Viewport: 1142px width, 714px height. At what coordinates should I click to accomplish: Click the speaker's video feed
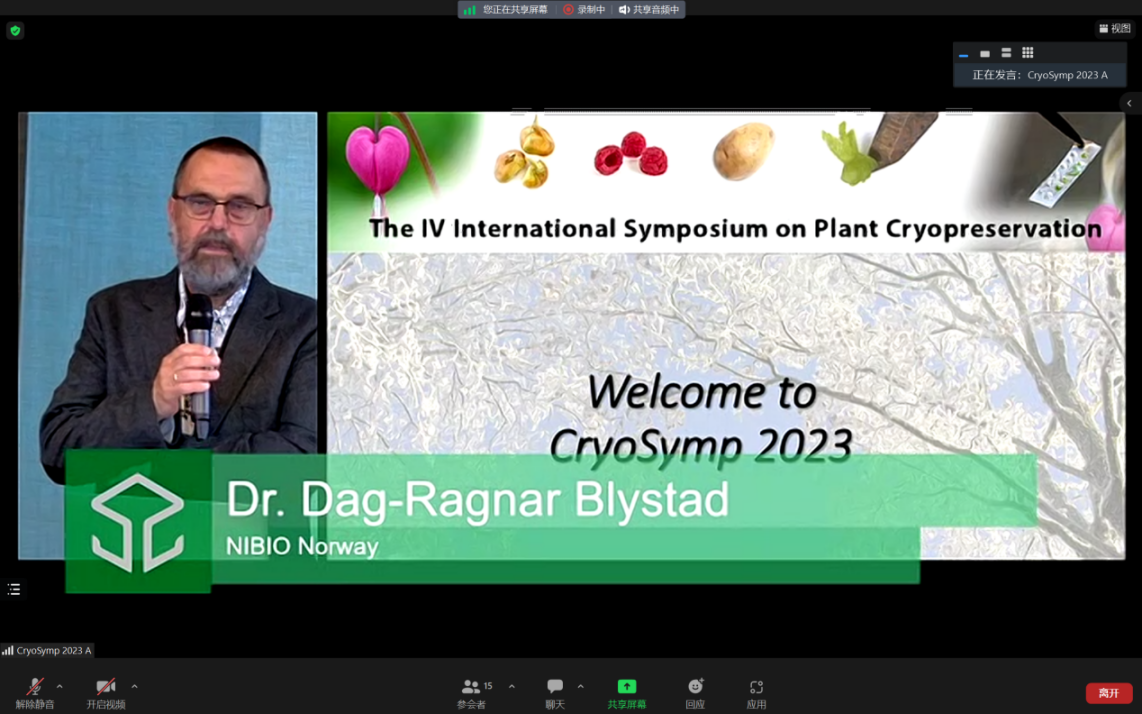point(168,335)
